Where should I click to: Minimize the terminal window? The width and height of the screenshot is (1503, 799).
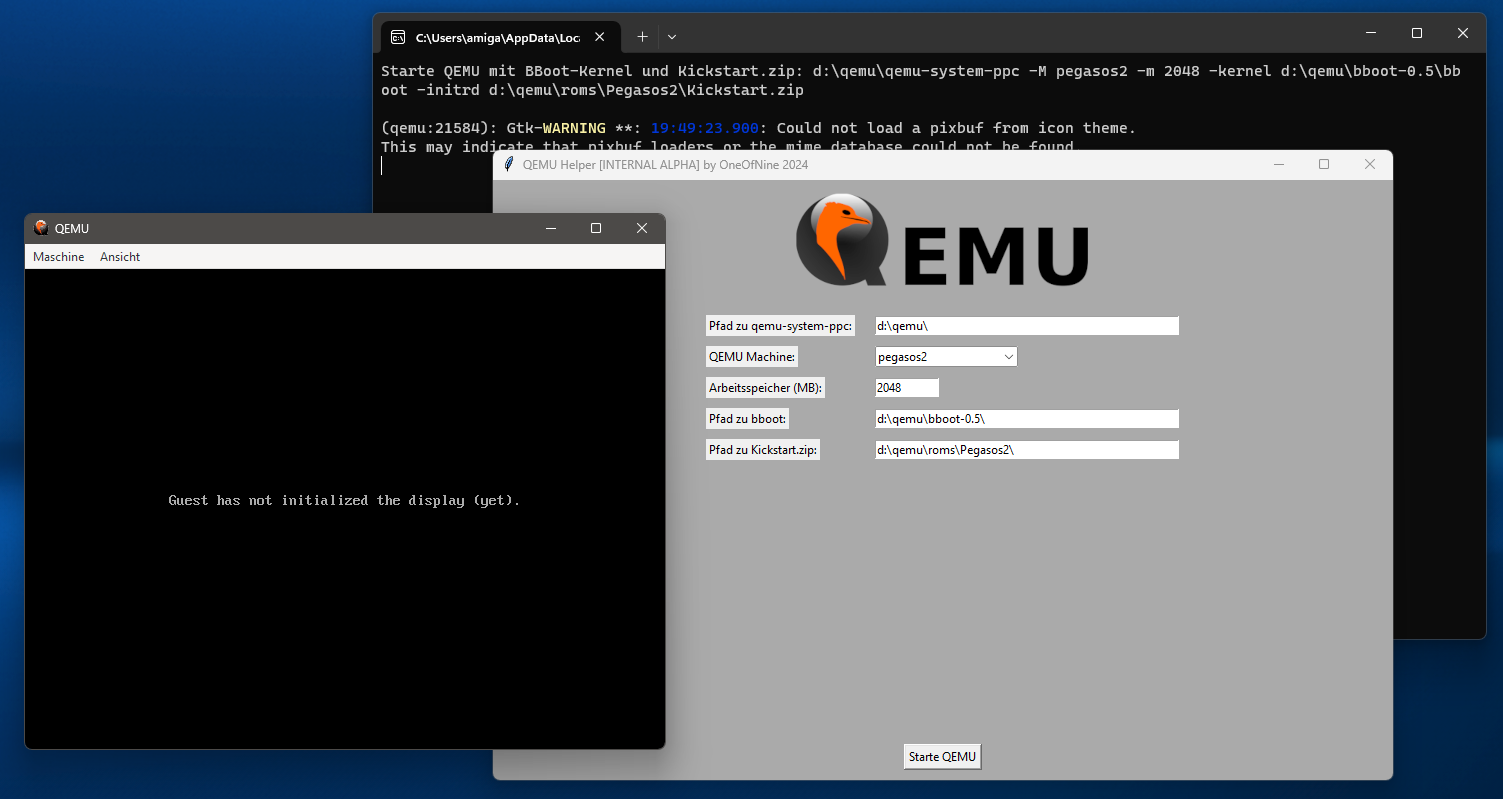(x=1371, y=33)
